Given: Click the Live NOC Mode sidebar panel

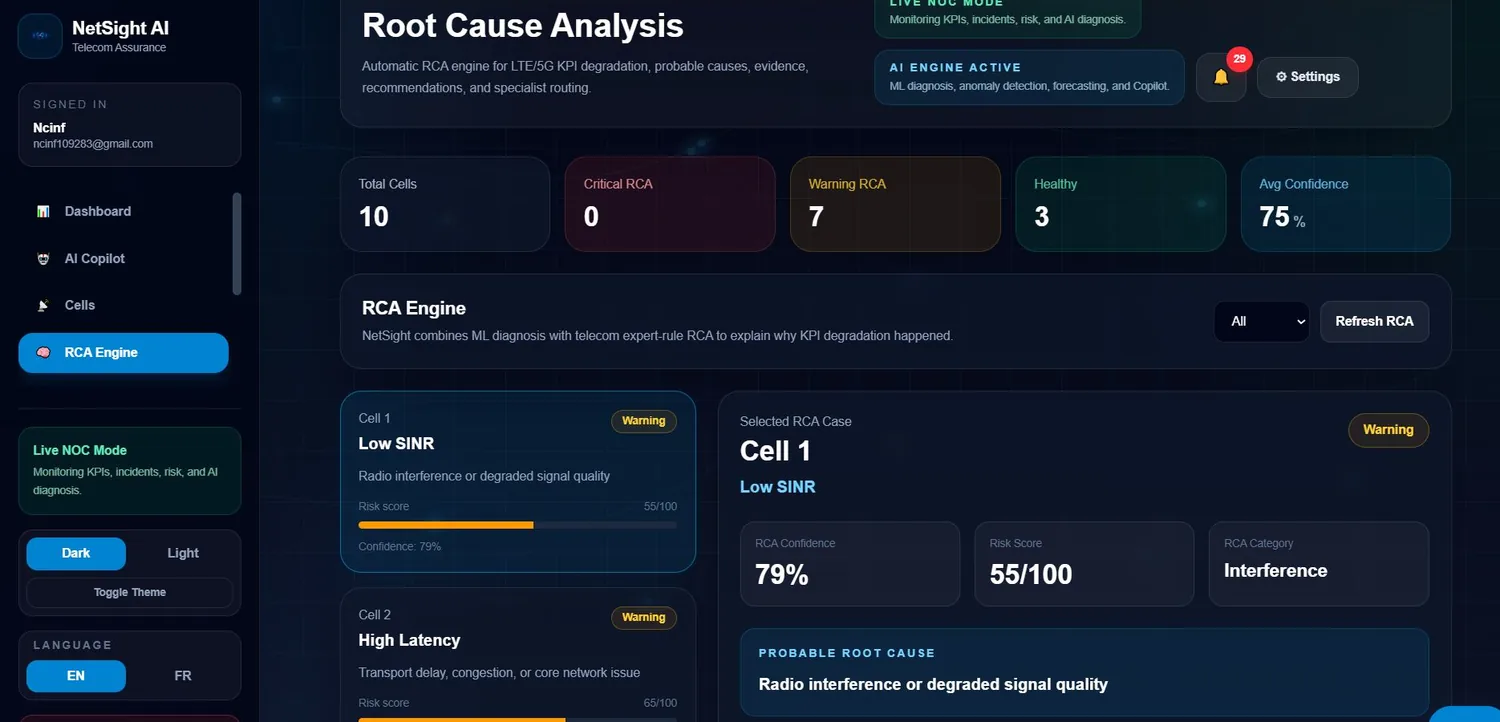Looking at the screenshot, I should pos(130,471).
